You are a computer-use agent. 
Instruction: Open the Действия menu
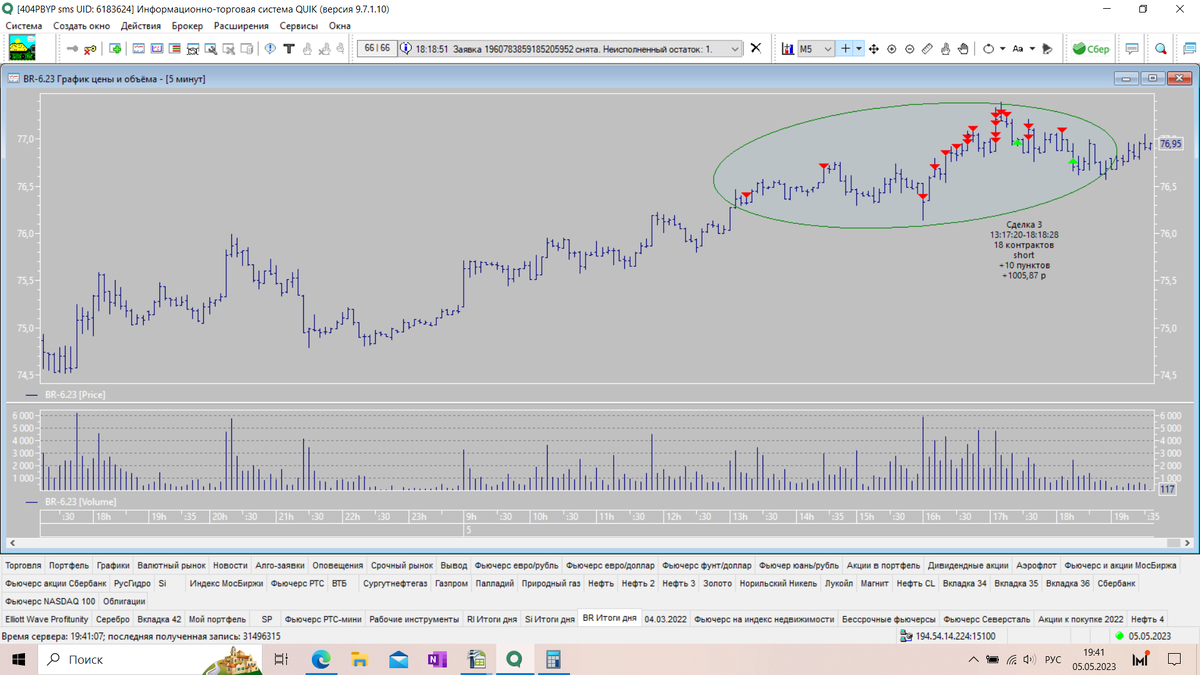point(141,25)
